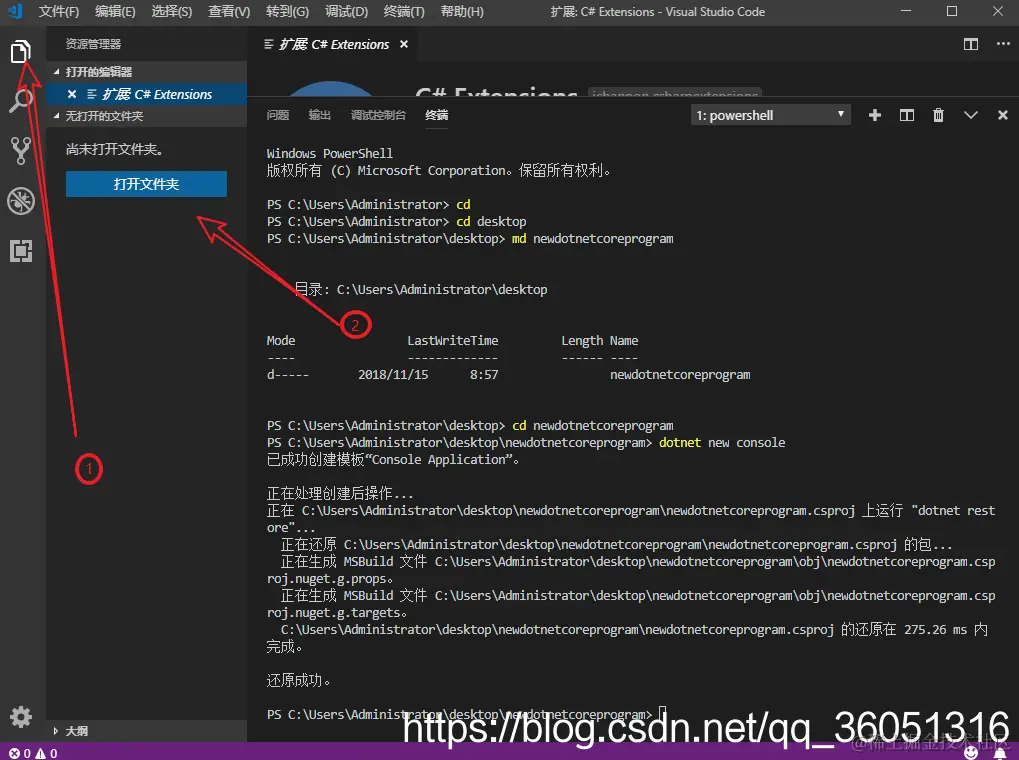The height and width of the screenshot is (760, 1019).
Task: Open the terminal selector powershell dropdown
Action: pos(770,115)
